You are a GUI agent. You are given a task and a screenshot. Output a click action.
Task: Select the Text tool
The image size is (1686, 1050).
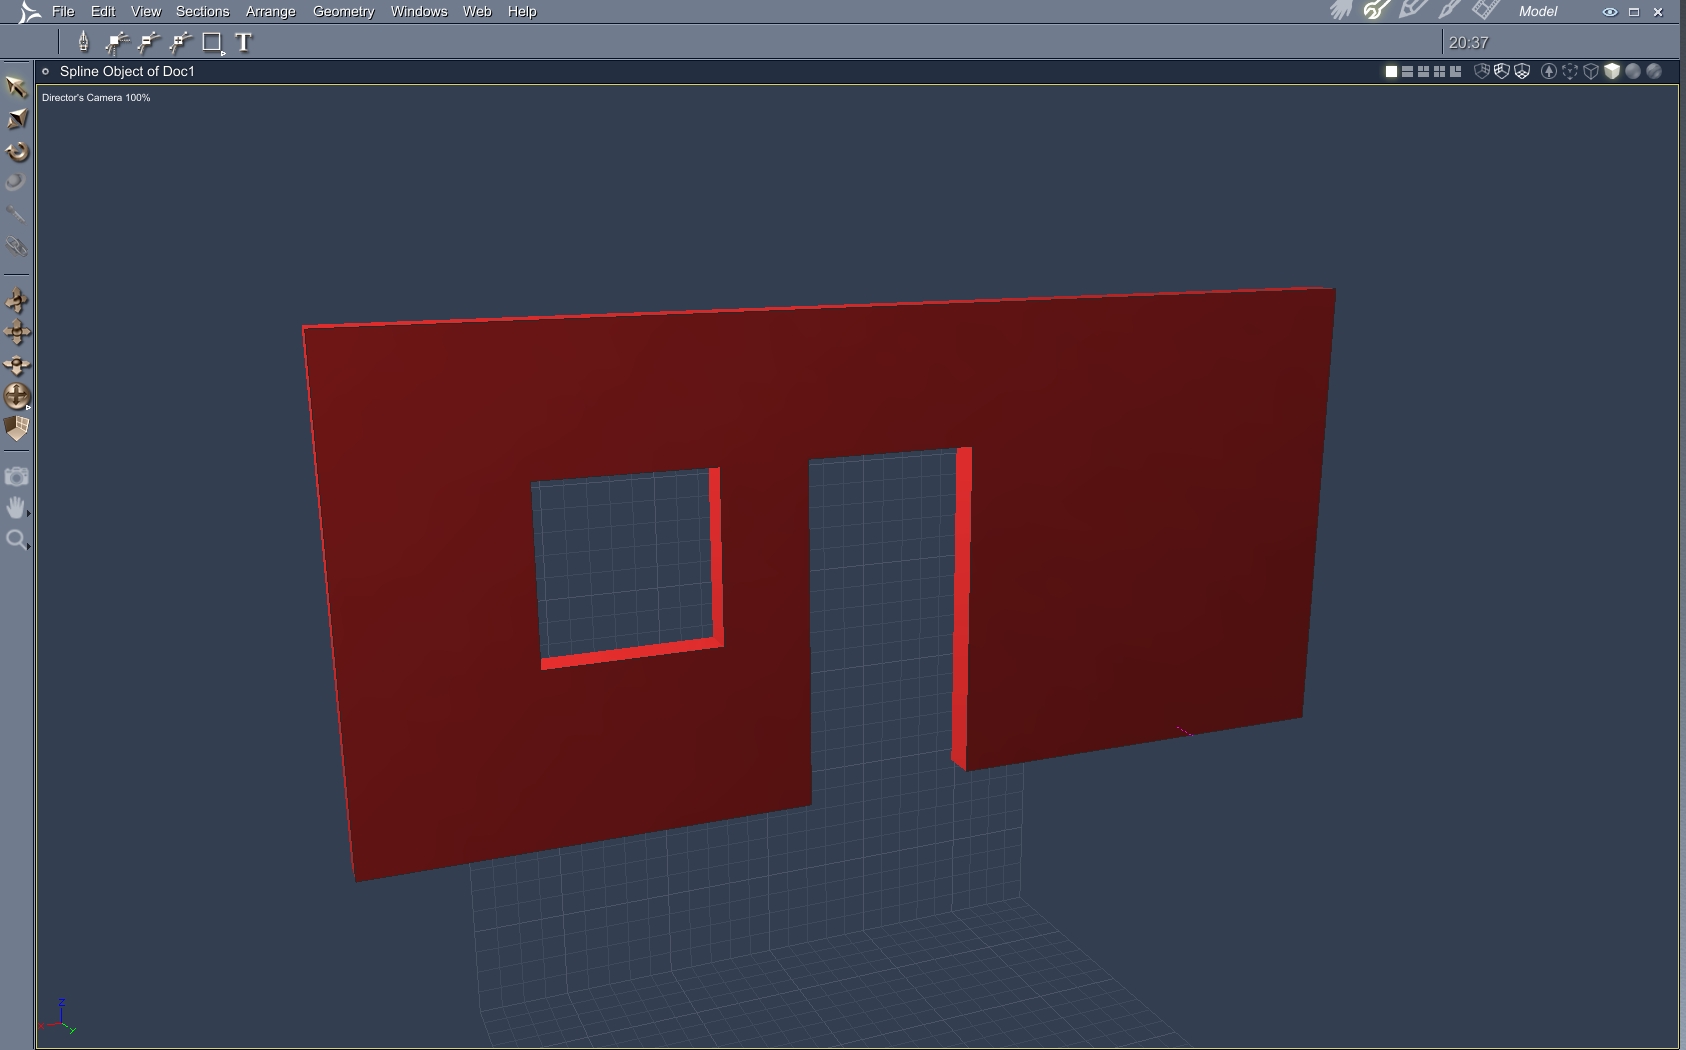point(243,42)
